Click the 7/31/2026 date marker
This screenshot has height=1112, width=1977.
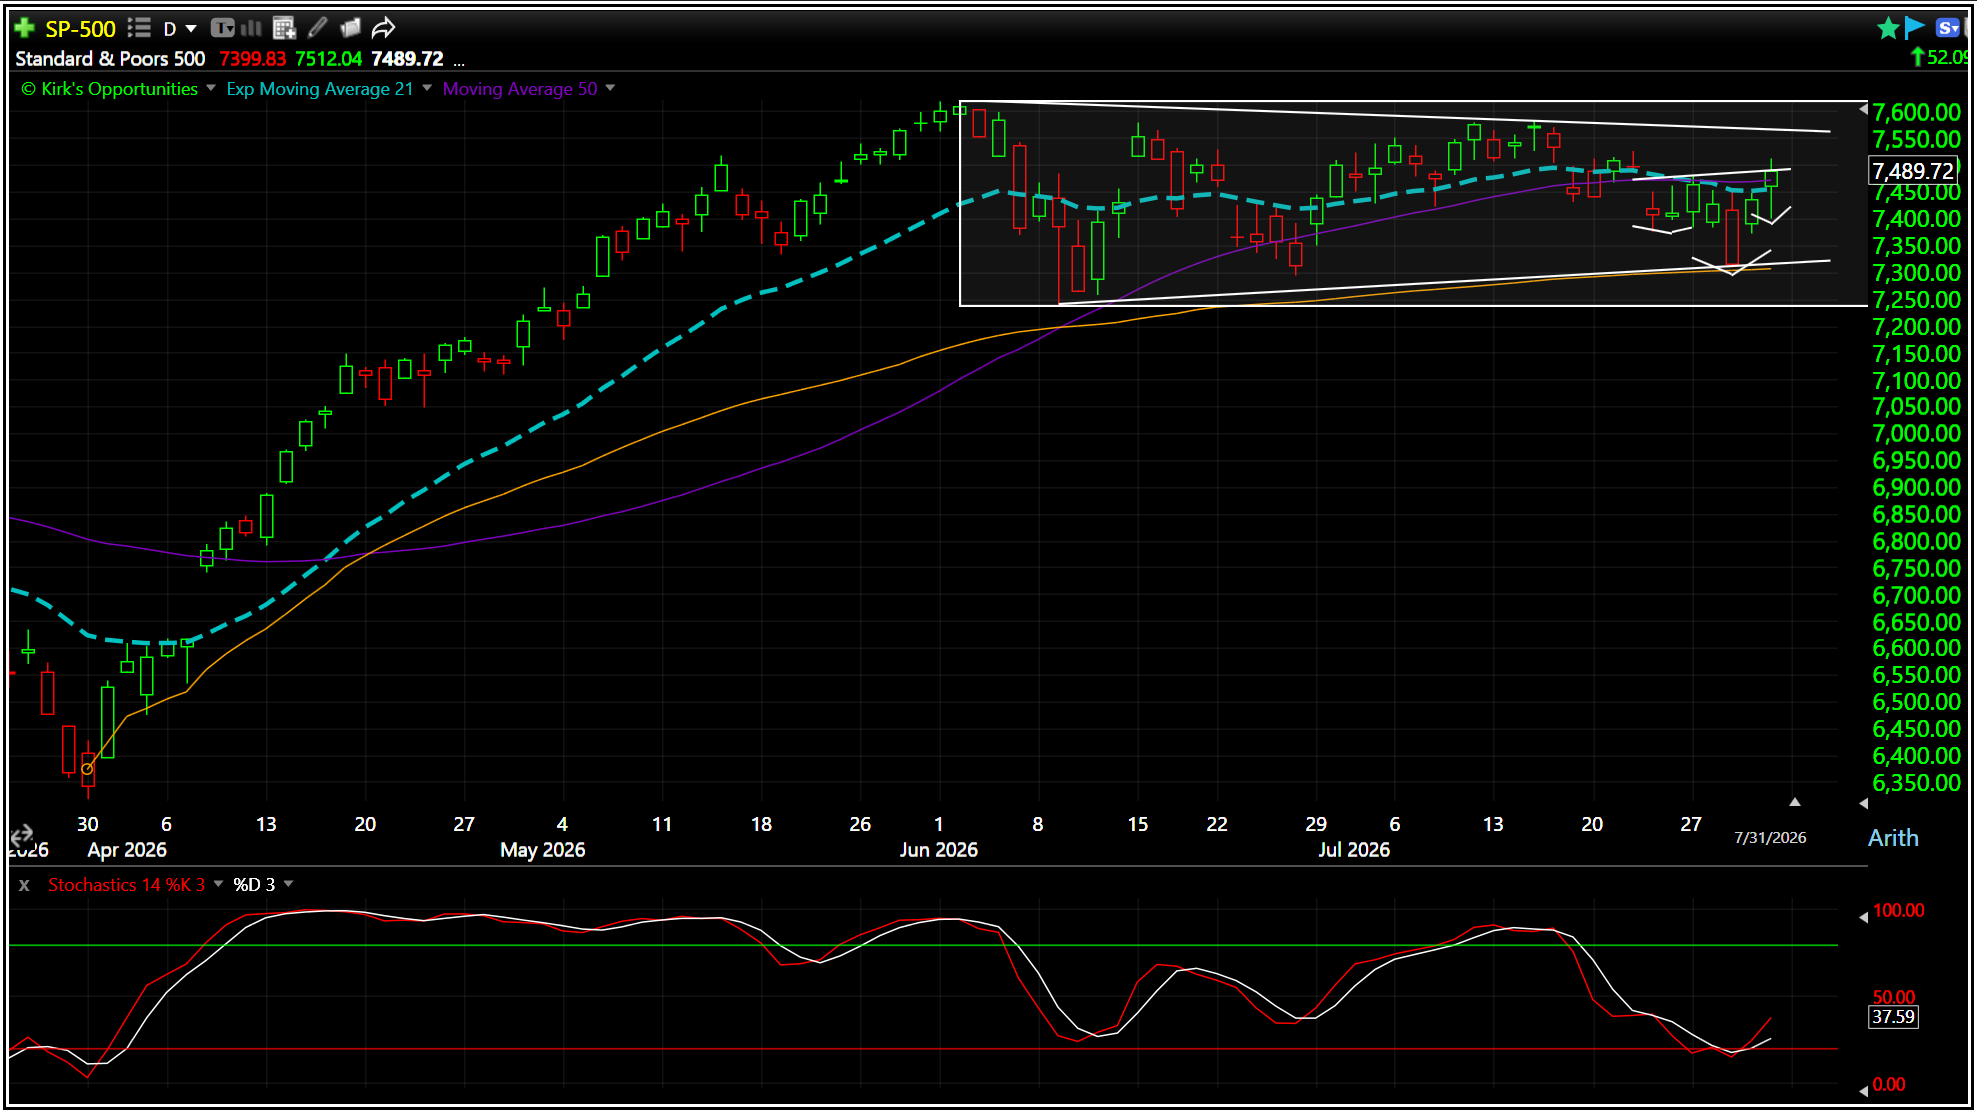(1770, 838)
